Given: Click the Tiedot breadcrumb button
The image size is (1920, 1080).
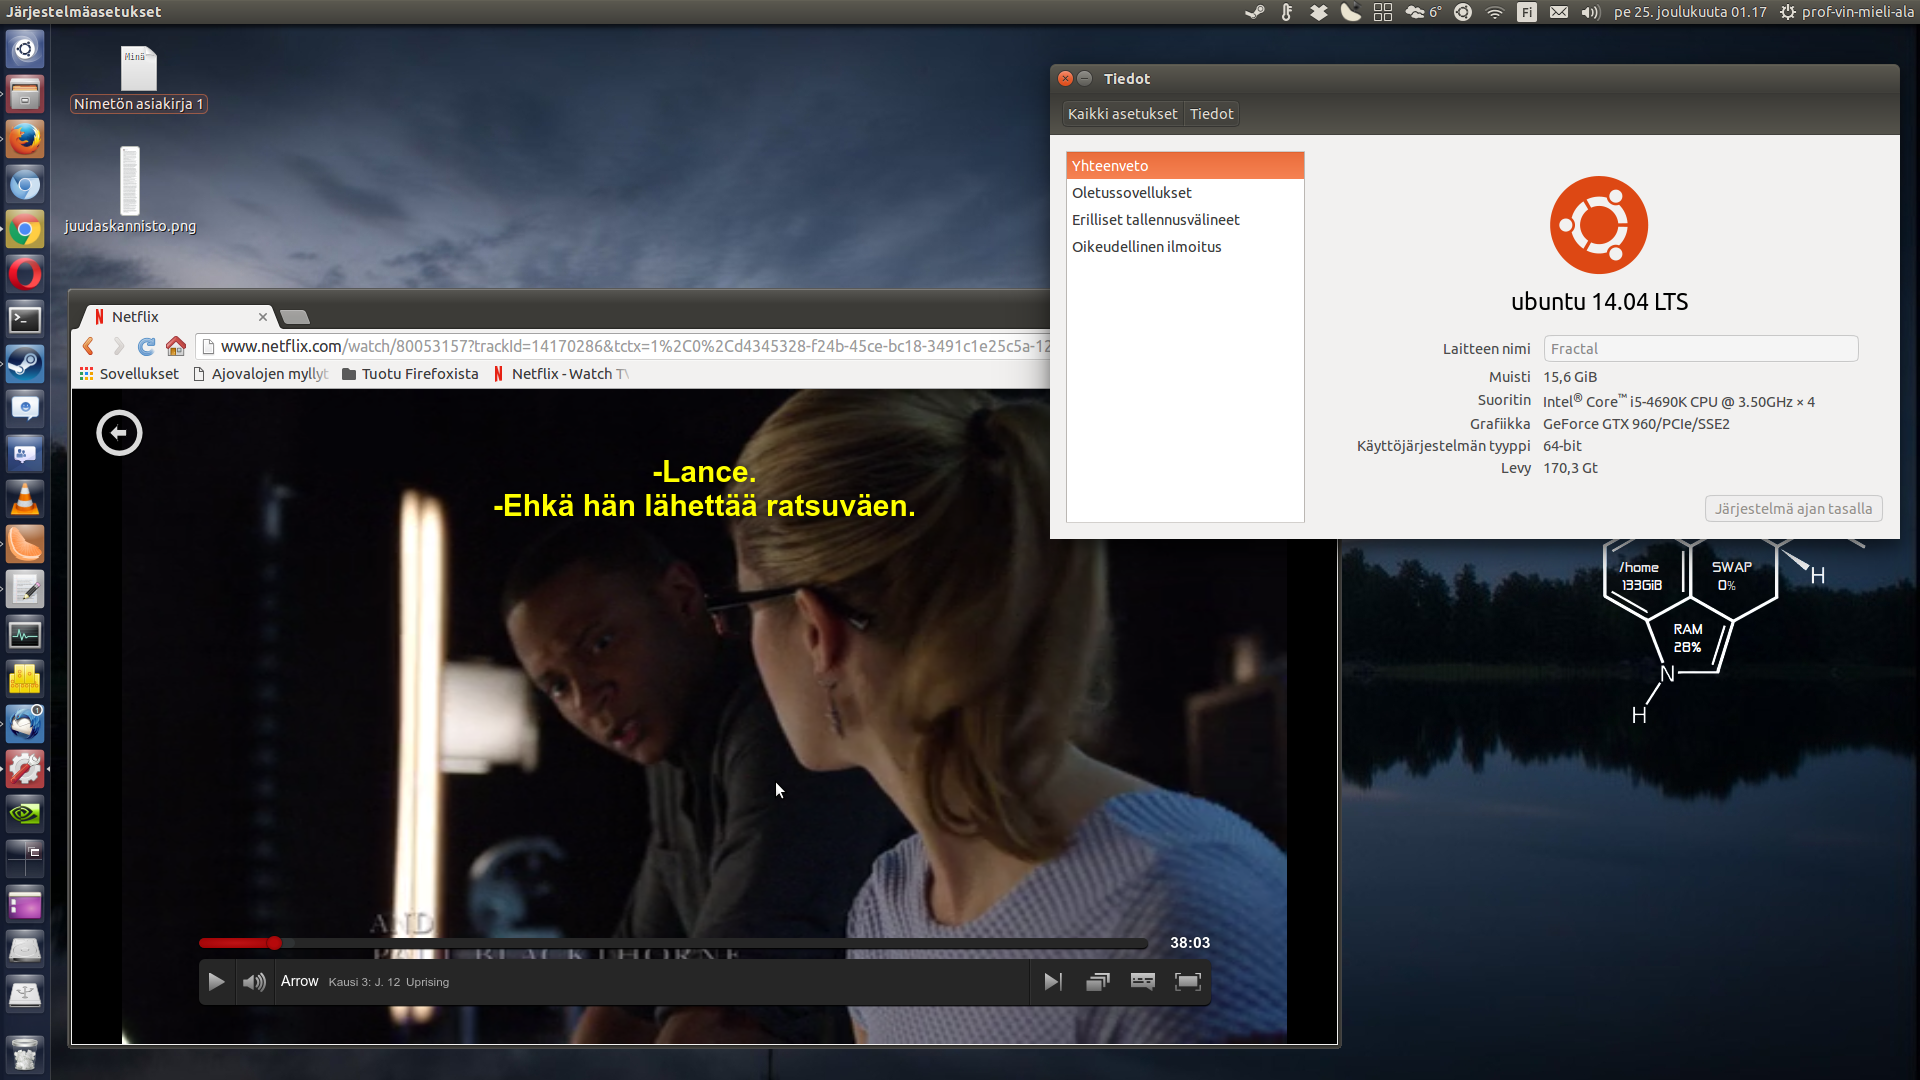Looking at the screenshot, I should click(1211, 114).
